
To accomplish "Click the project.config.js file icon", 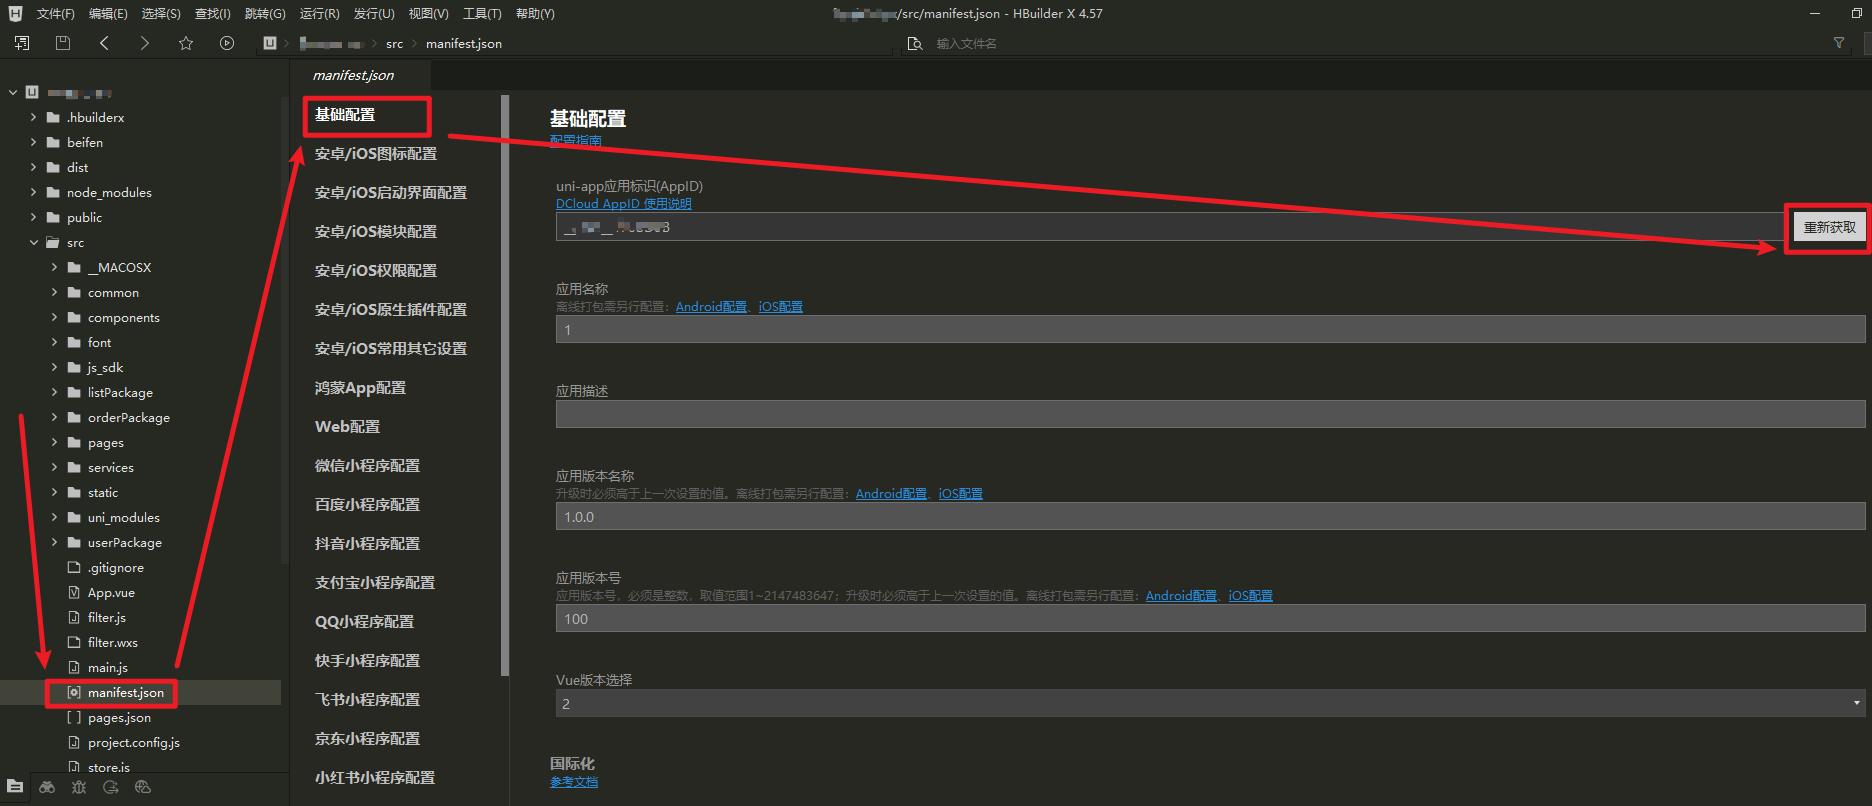I will point(74,742).
